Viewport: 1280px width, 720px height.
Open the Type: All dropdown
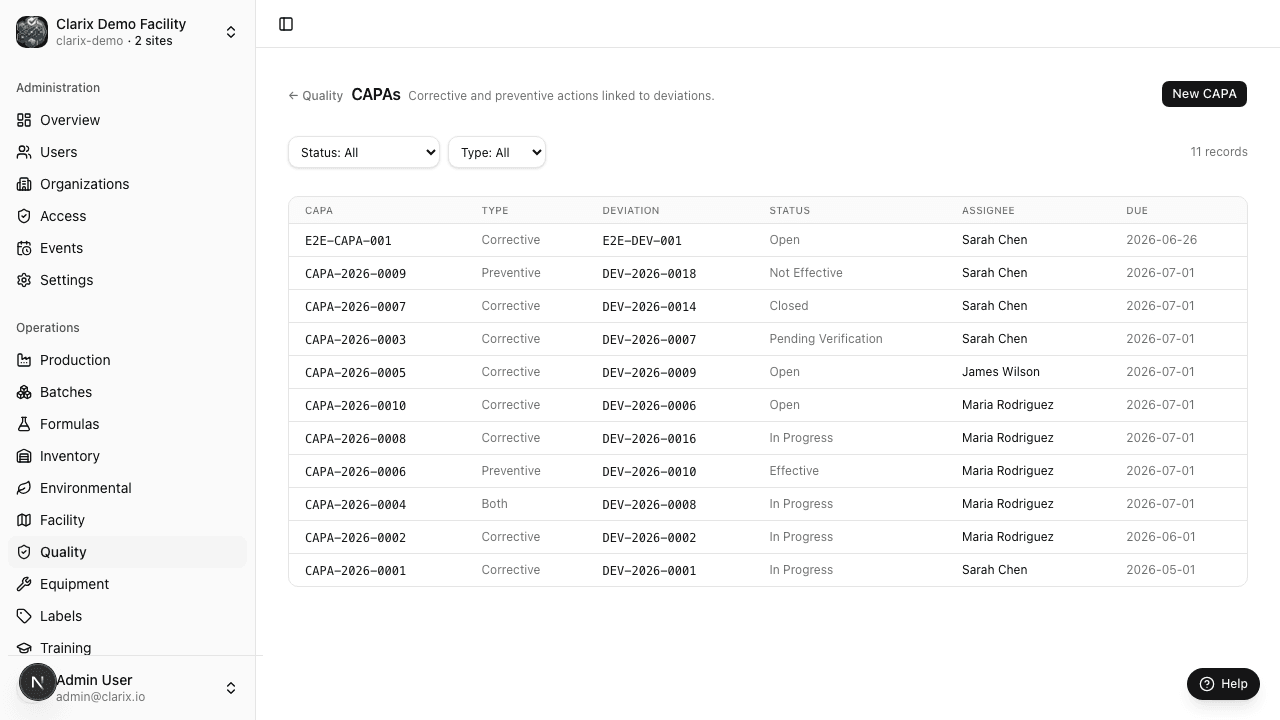tap(497, 152)
